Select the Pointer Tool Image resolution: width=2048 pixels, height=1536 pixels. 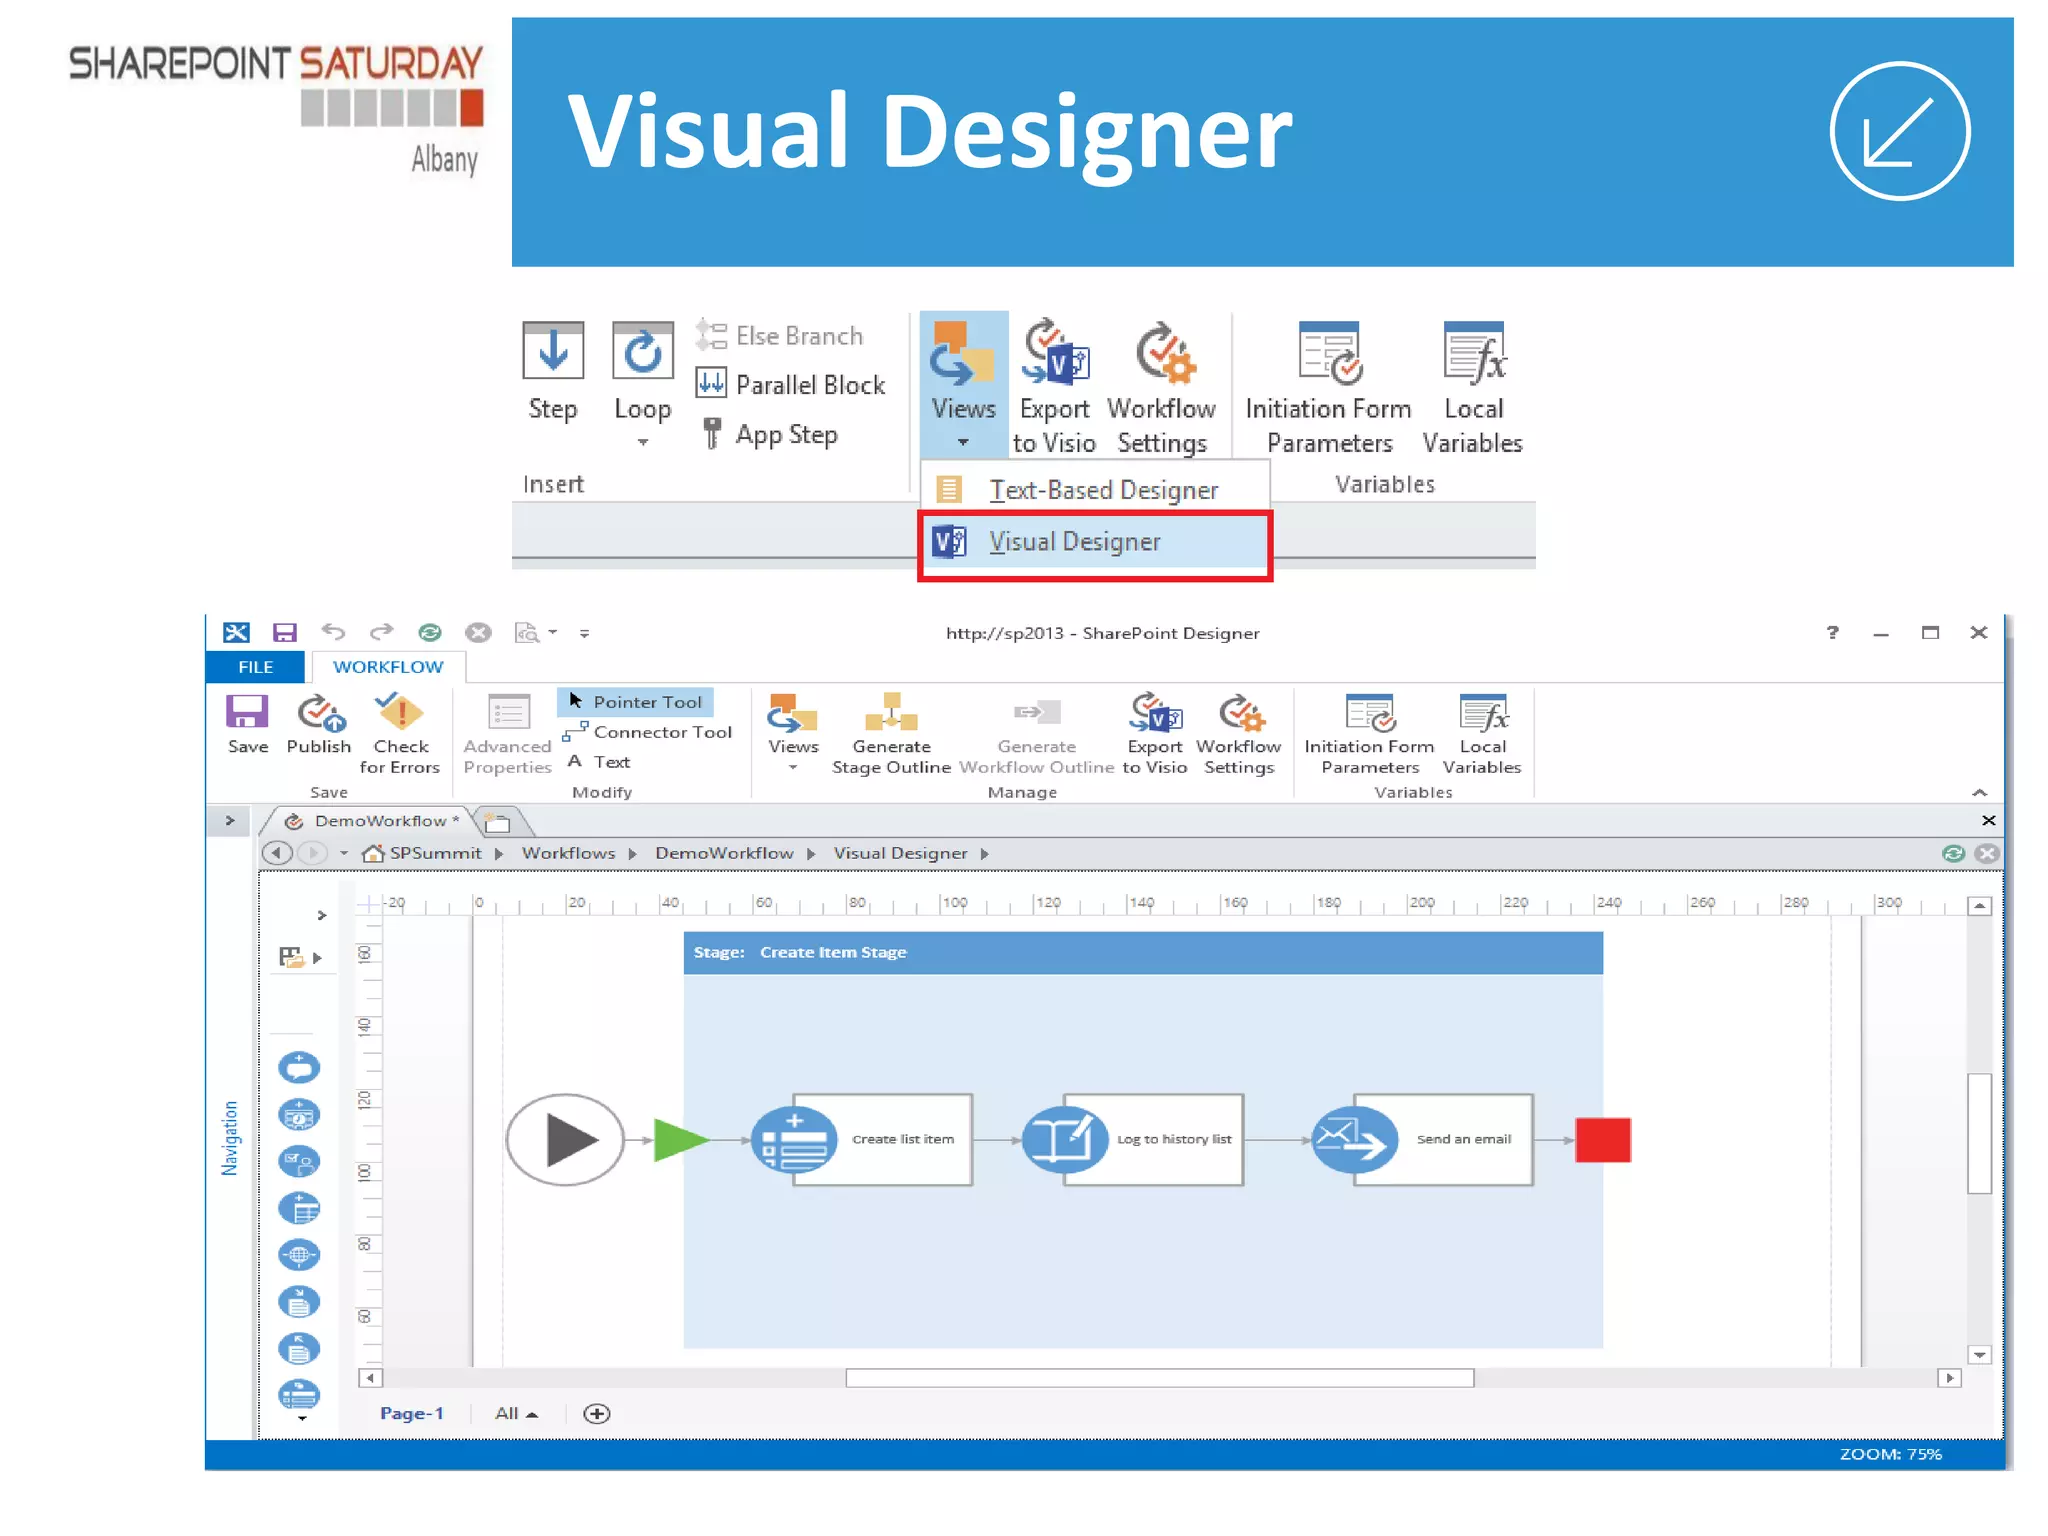tap(636, 702)
